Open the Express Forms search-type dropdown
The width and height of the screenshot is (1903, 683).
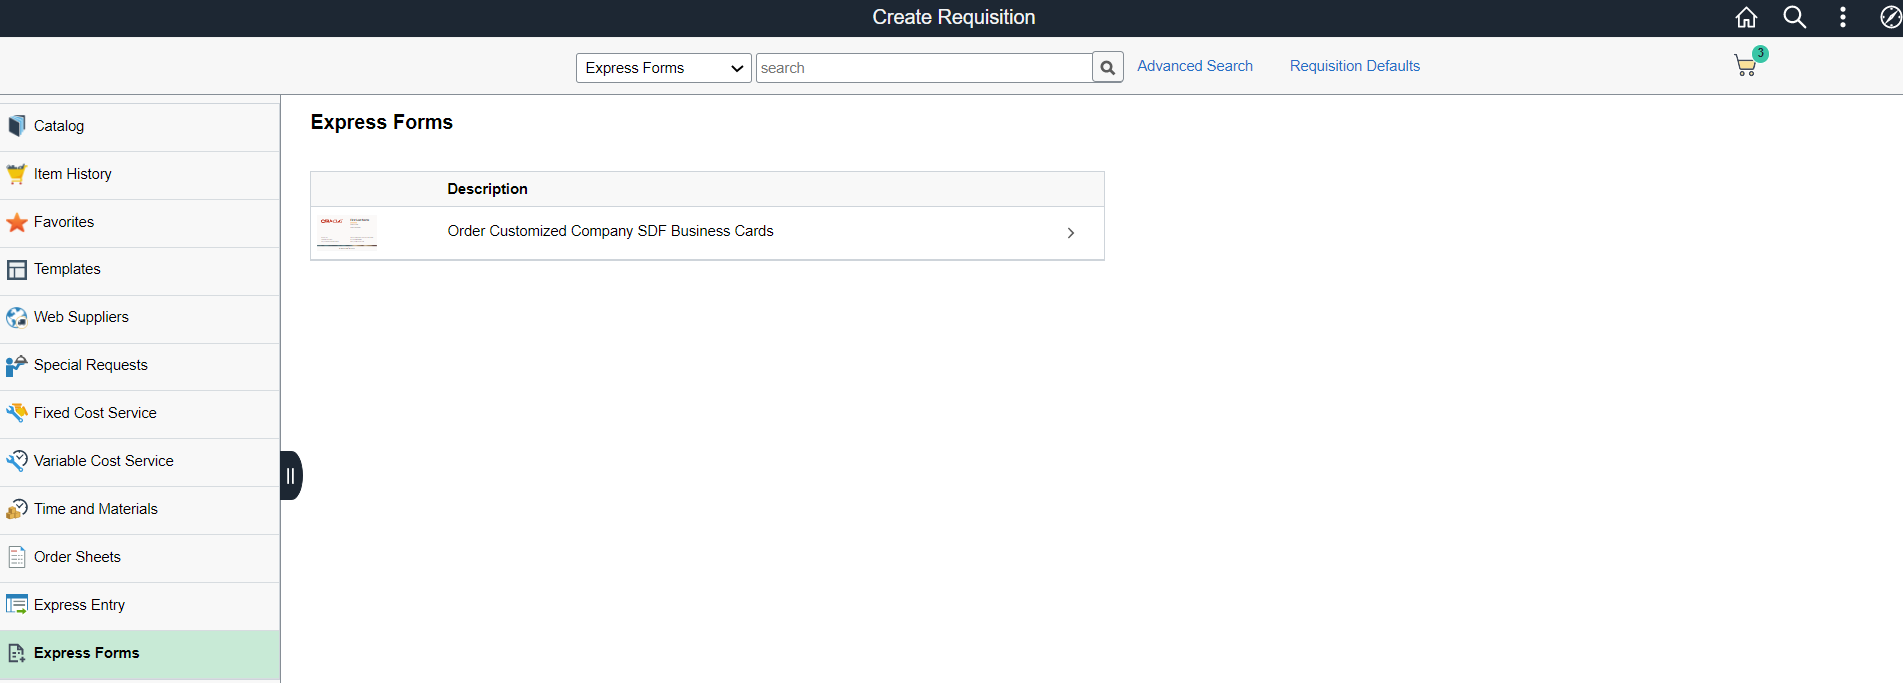point(664,67)
